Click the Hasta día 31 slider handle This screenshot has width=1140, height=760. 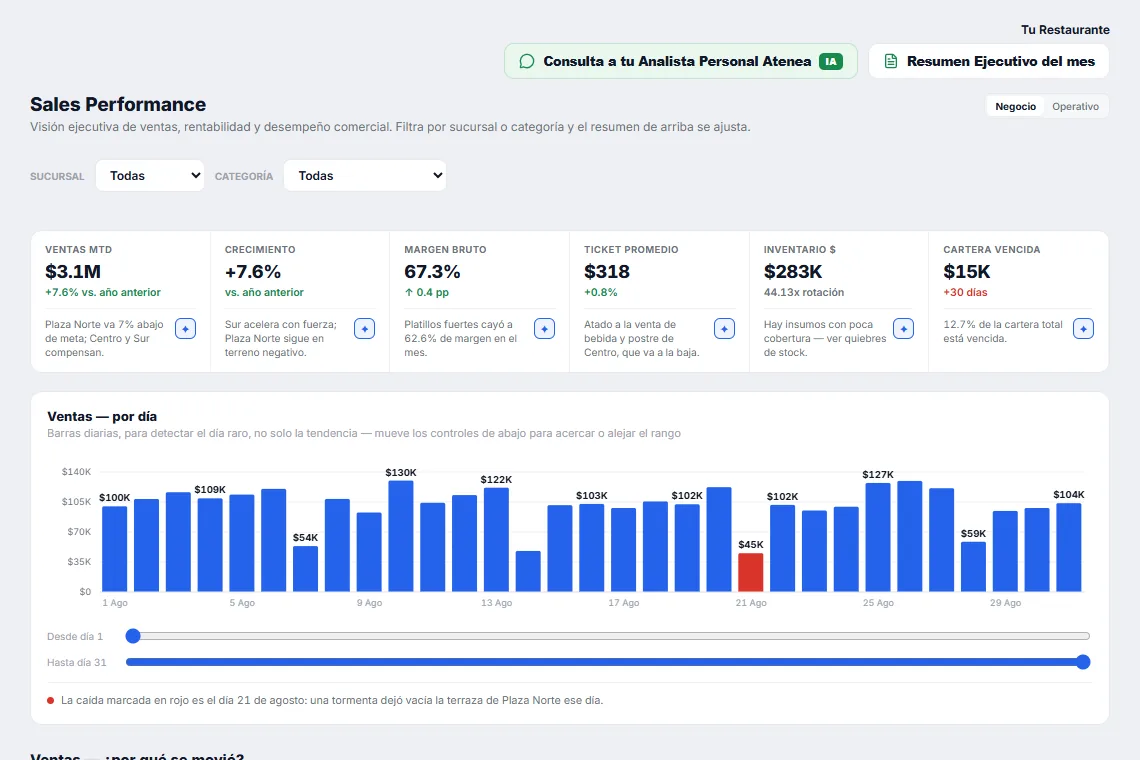pyautogui.click(x=1083, y=662)
